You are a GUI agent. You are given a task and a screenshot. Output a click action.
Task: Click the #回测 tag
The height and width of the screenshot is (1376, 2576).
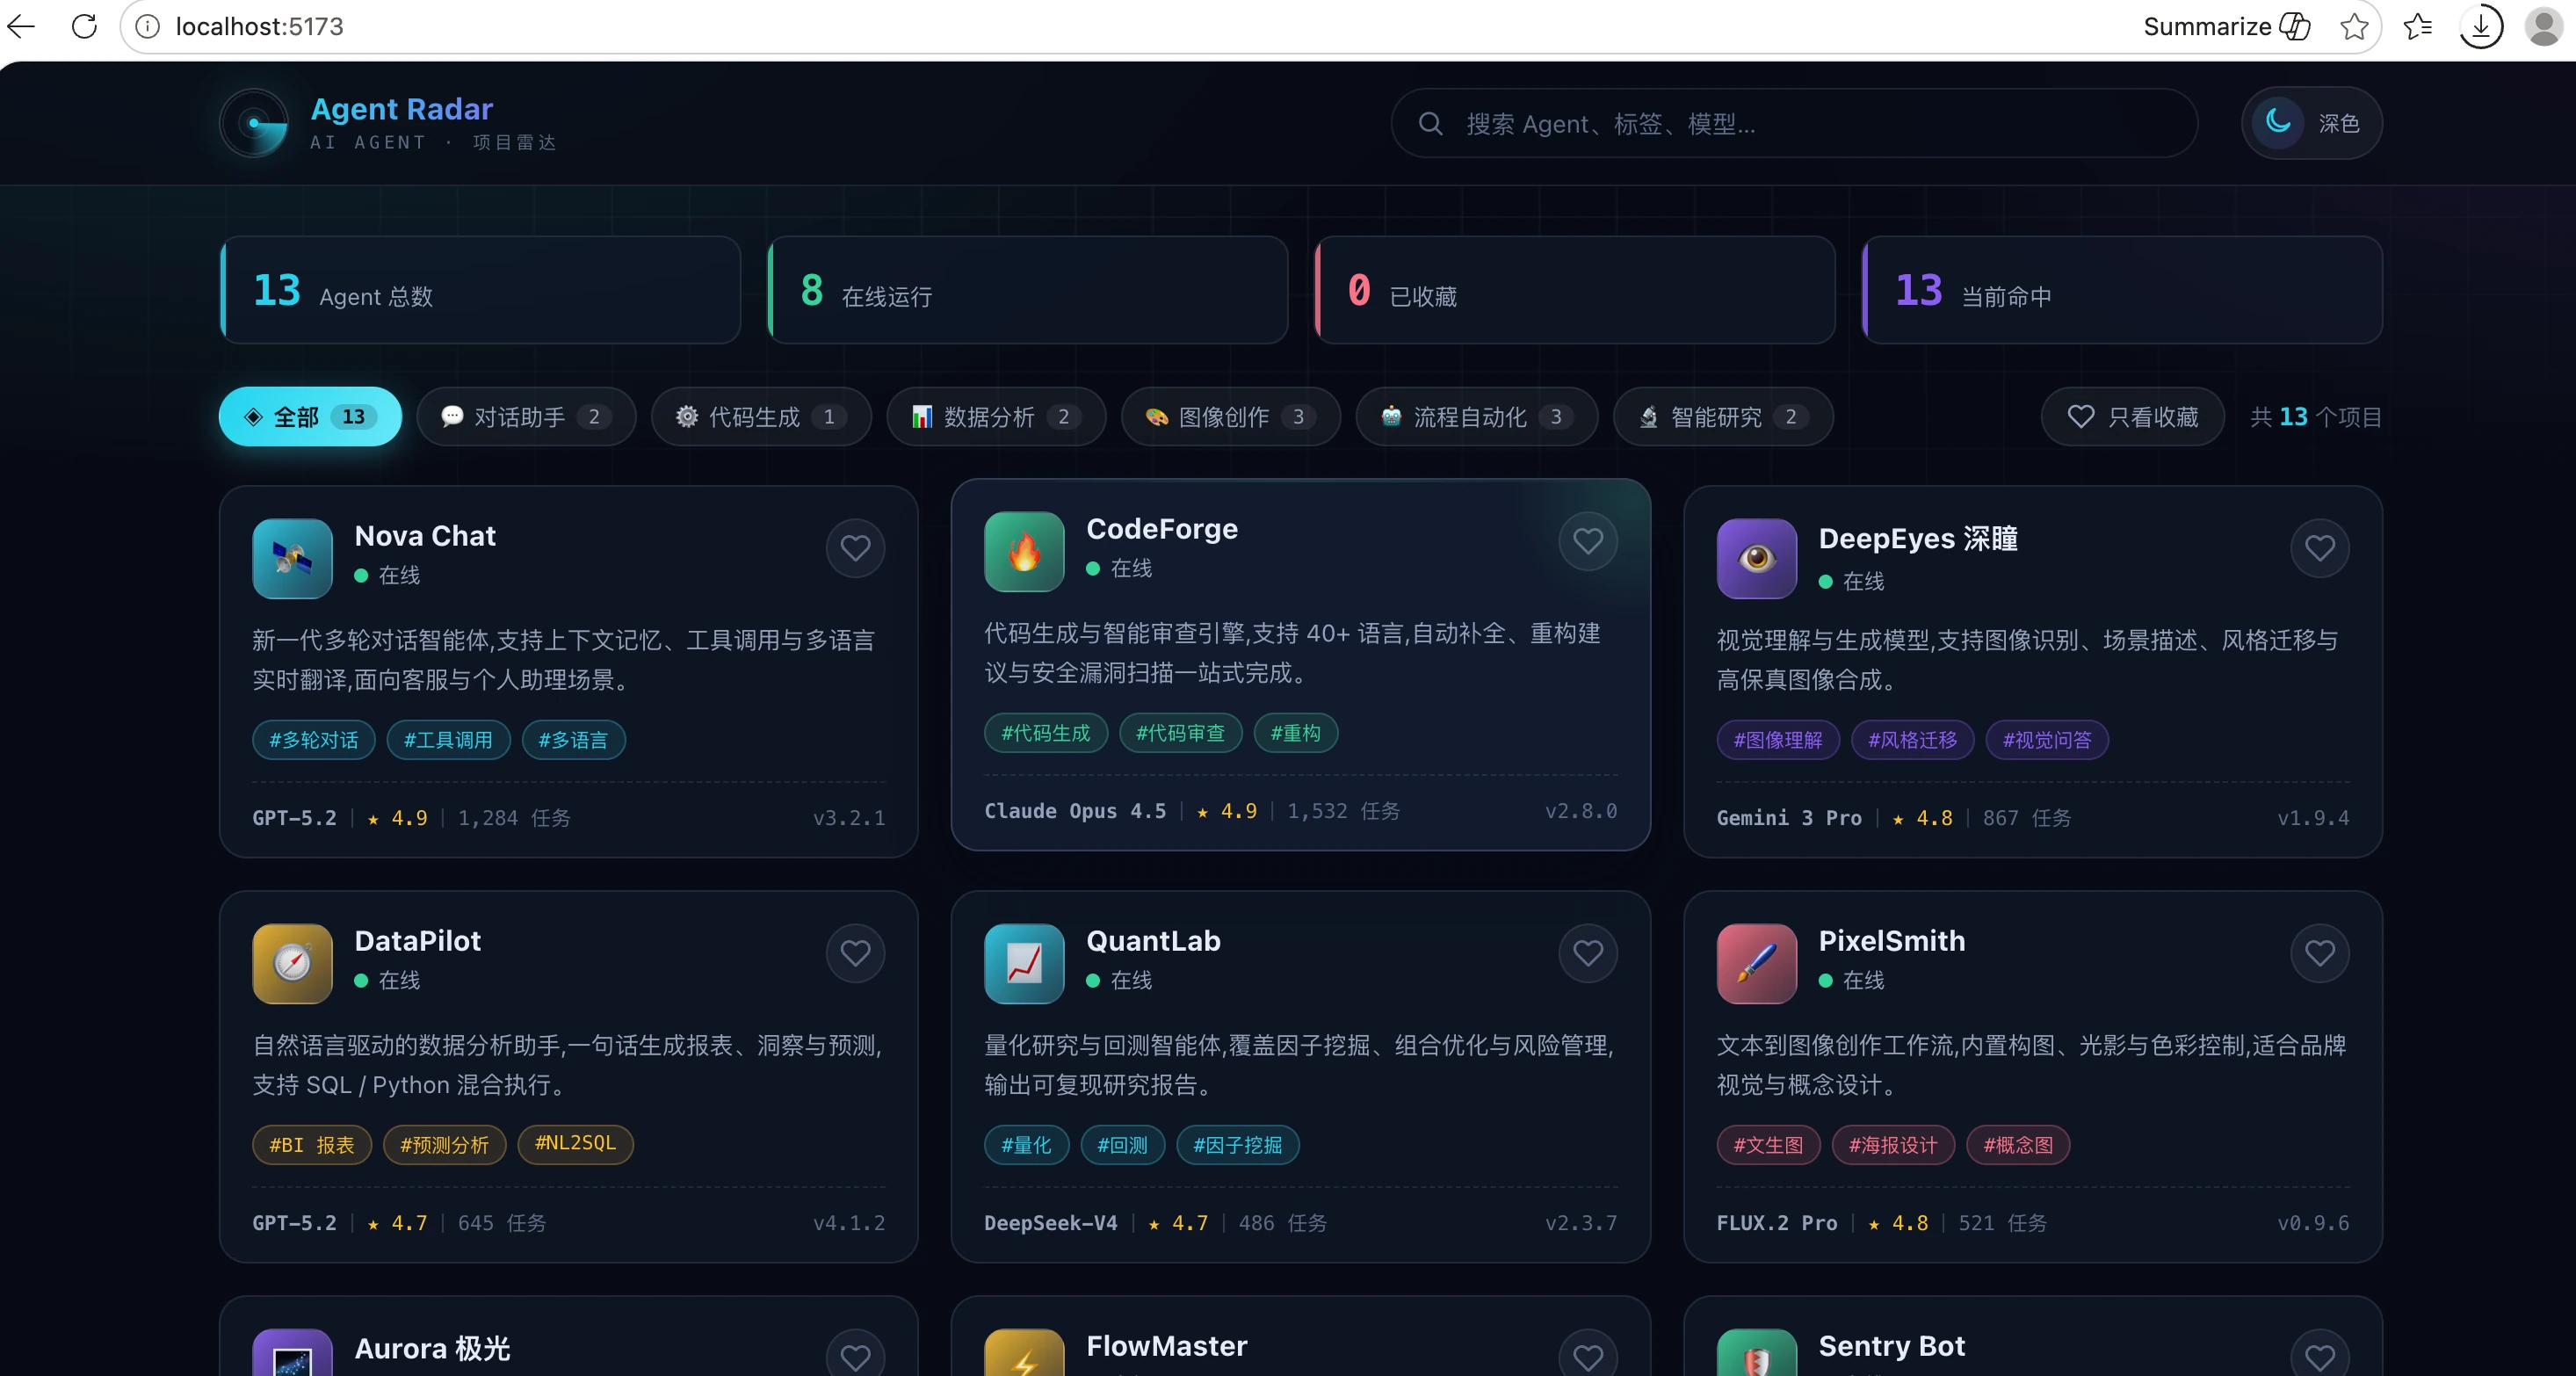tap(1123, 1145)
